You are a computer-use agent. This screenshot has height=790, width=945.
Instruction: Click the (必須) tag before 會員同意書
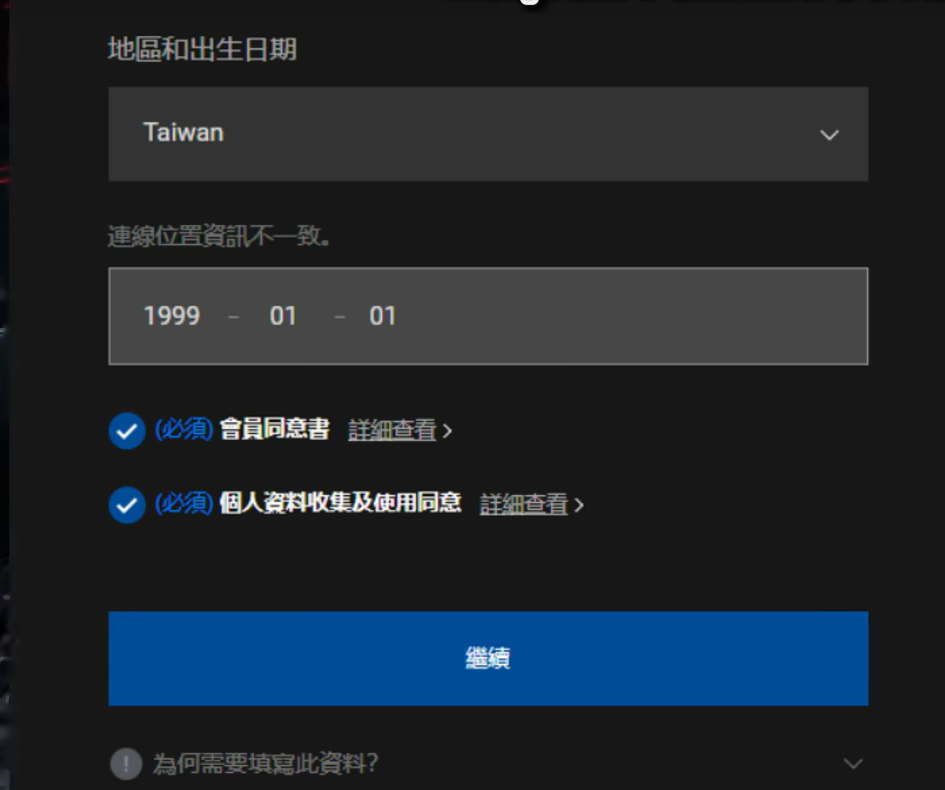pyautogui.click(x=184, y=429)
